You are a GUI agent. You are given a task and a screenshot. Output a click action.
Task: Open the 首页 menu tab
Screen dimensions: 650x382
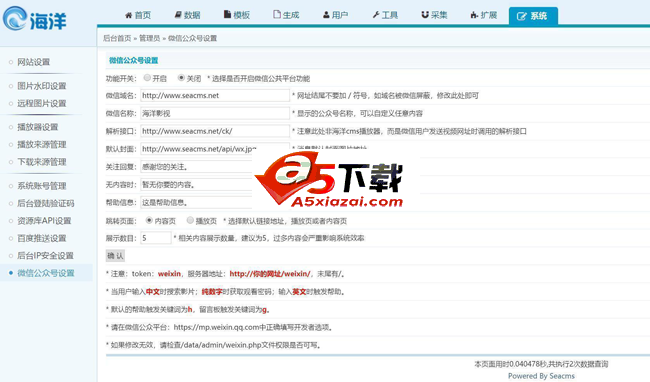(138, 15)
